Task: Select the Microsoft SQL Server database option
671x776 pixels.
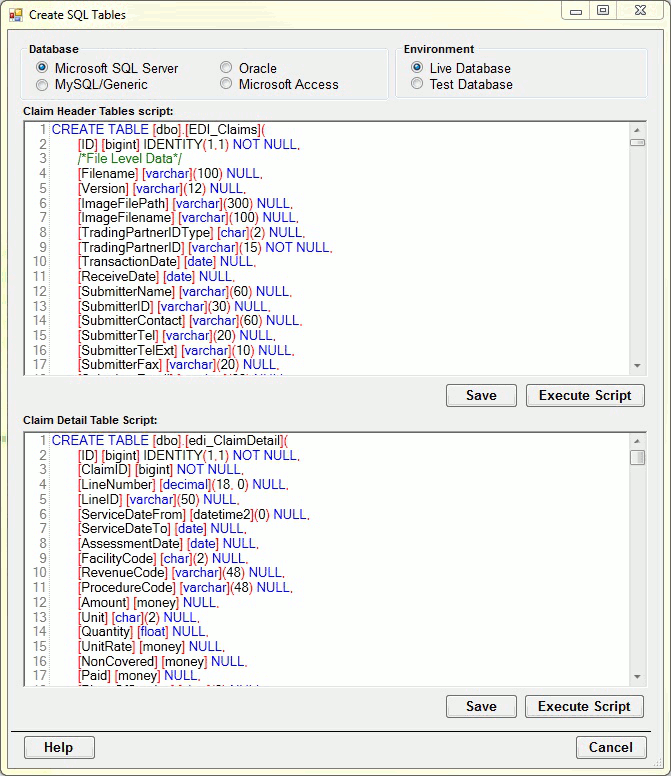Action: 42,68
